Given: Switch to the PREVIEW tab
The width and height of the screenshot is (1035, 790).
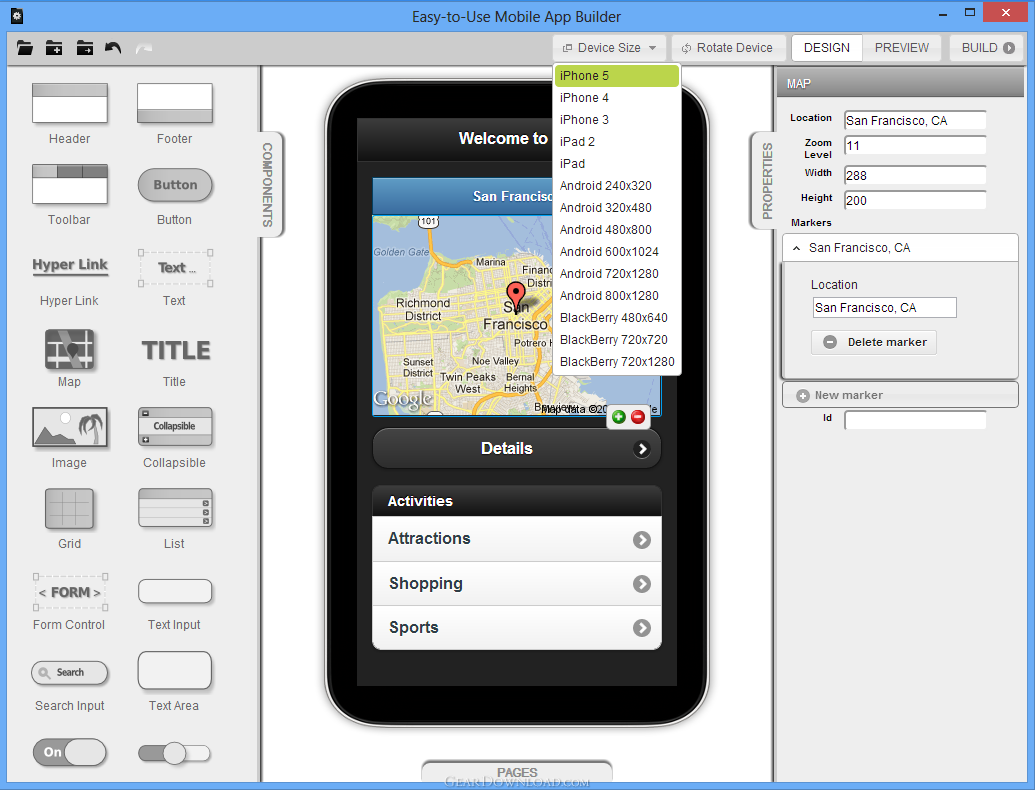Looking at the screenshot, I should point(901,48).
